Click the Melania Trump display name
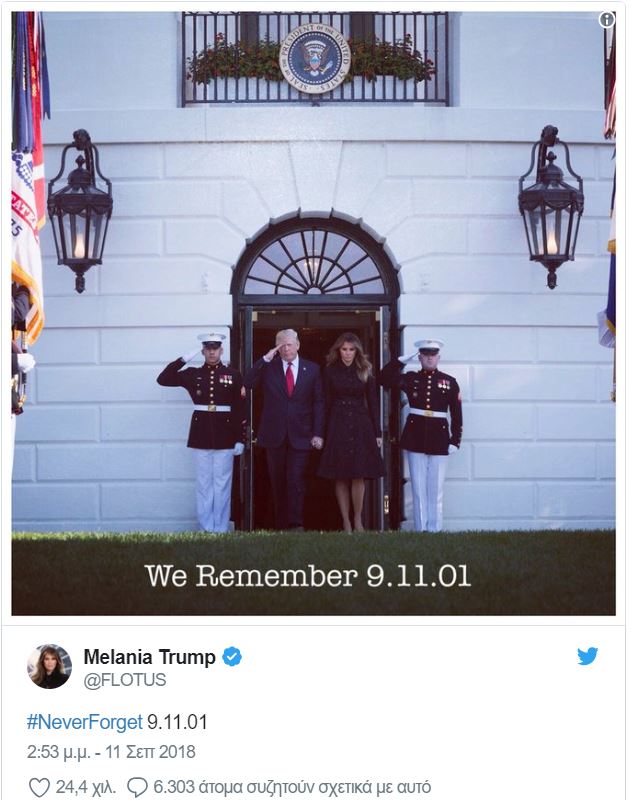The width and height of the screenshot is (631, 800). (x=149, y=657)
